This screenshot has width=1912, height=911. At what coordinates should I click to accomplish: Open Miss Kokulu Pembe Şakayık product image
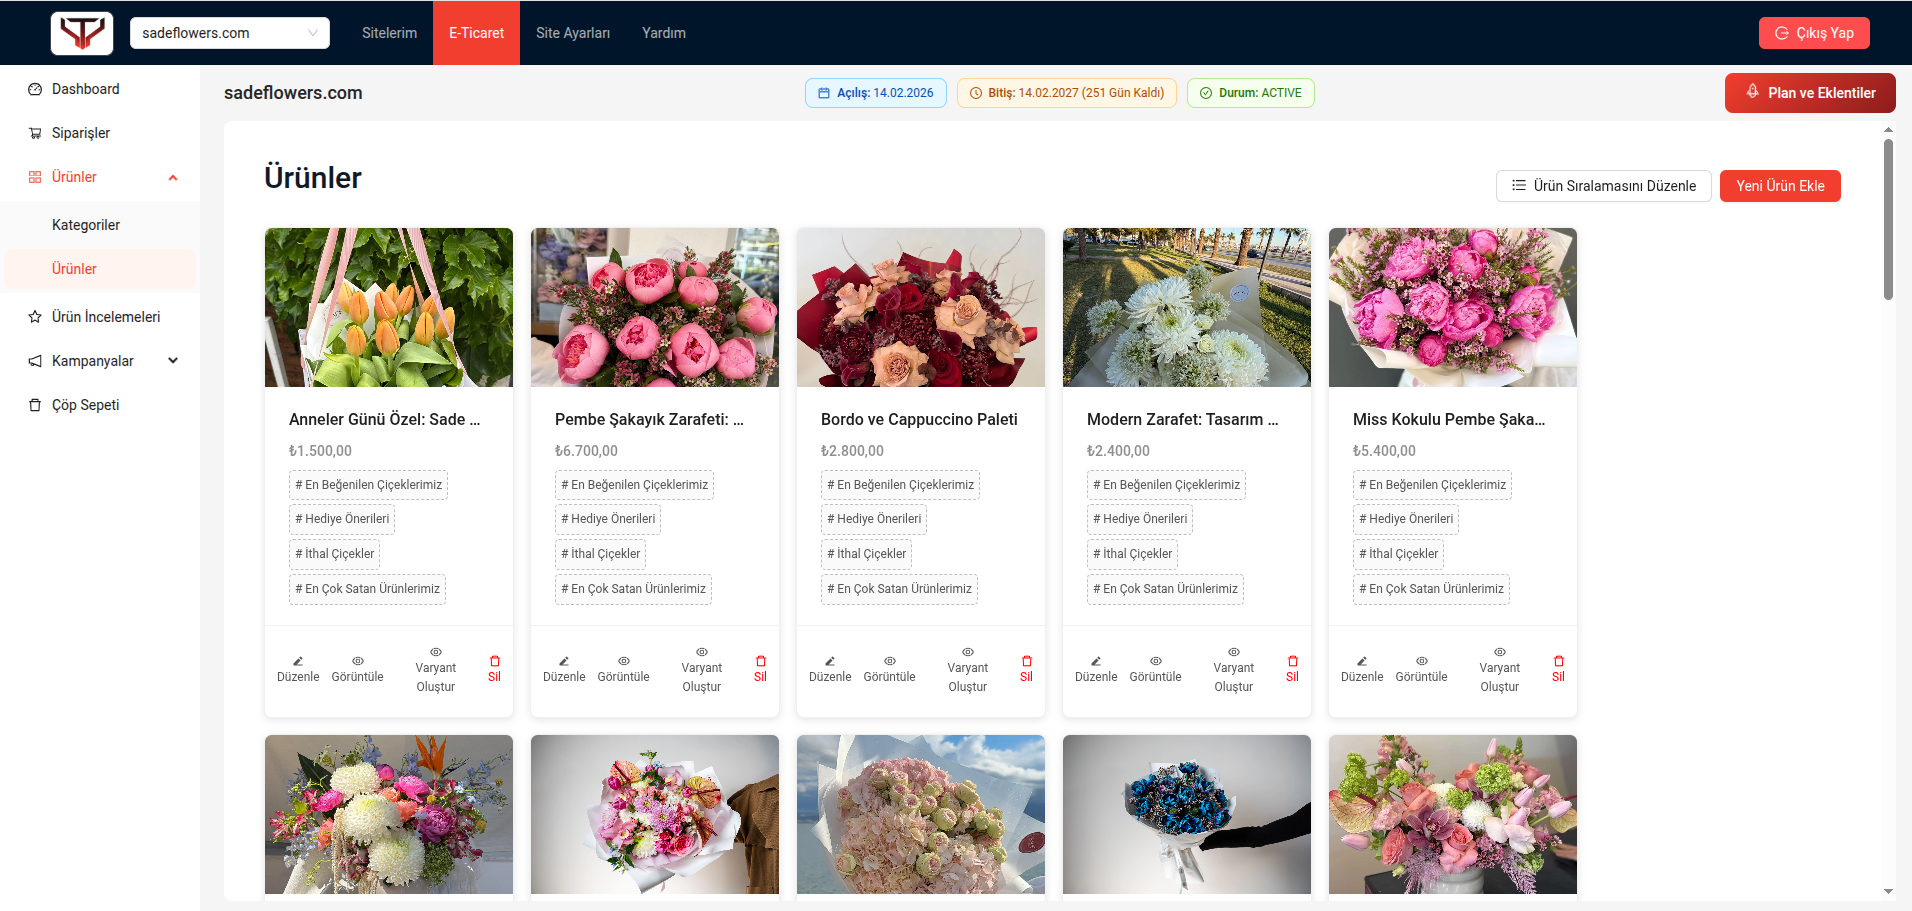pos(1453,307)
